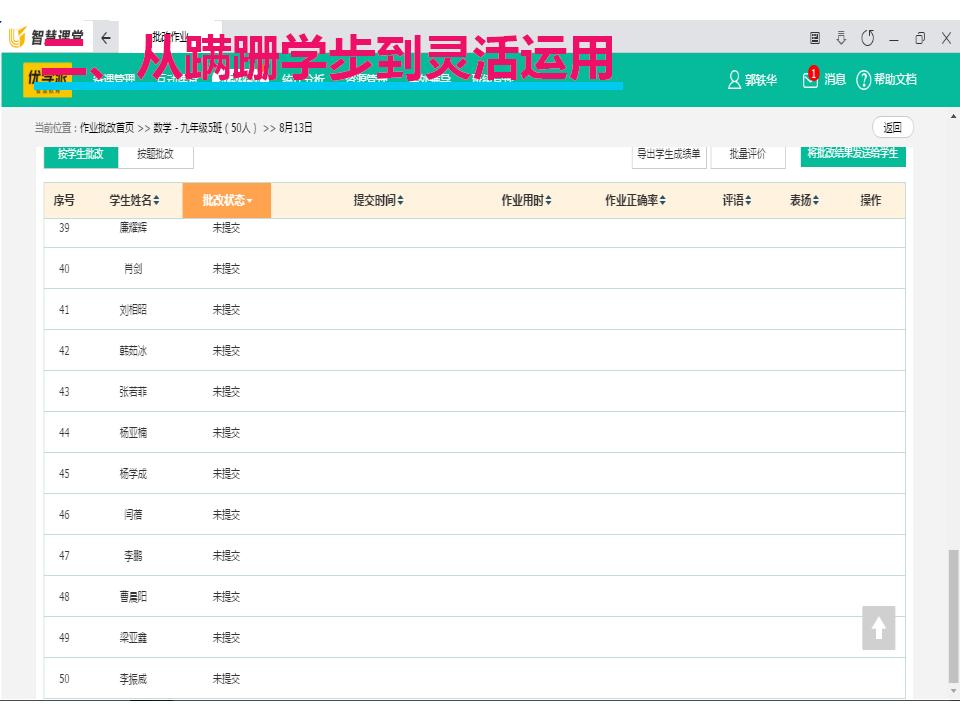960x720 pixels.
Task: Click the 返回 button
Action: pos(892,127)
